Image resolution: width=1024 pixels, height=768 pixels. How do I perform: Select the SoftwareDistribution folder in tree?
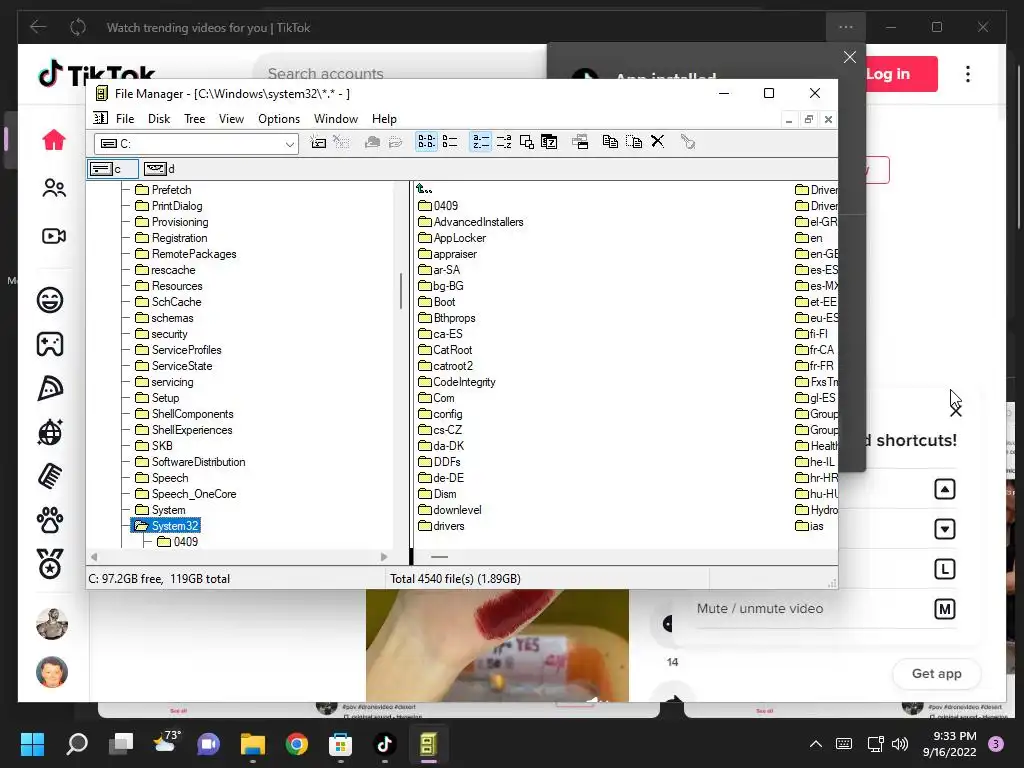pos(190,462)
